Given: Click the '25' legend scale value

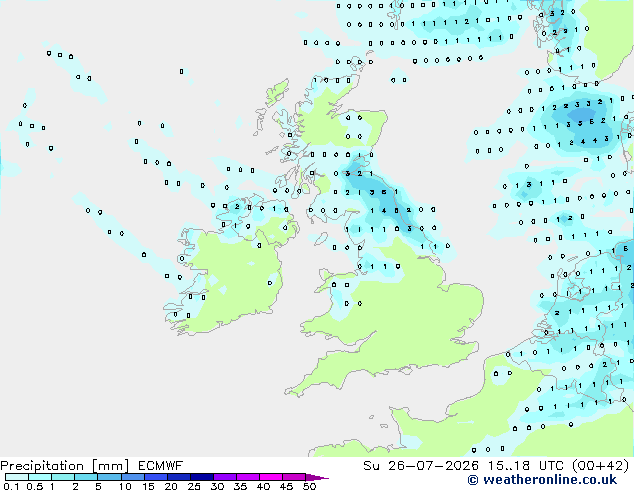Looking at the screenshot, I should pyautogui.click(x=194, y=486).
